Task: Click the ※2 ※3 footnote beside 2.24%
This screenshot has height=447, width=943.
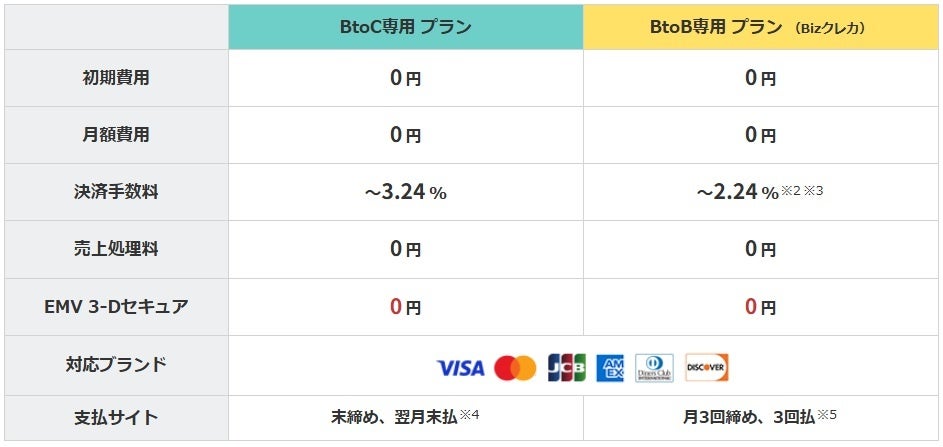Action: coord(804,191)
